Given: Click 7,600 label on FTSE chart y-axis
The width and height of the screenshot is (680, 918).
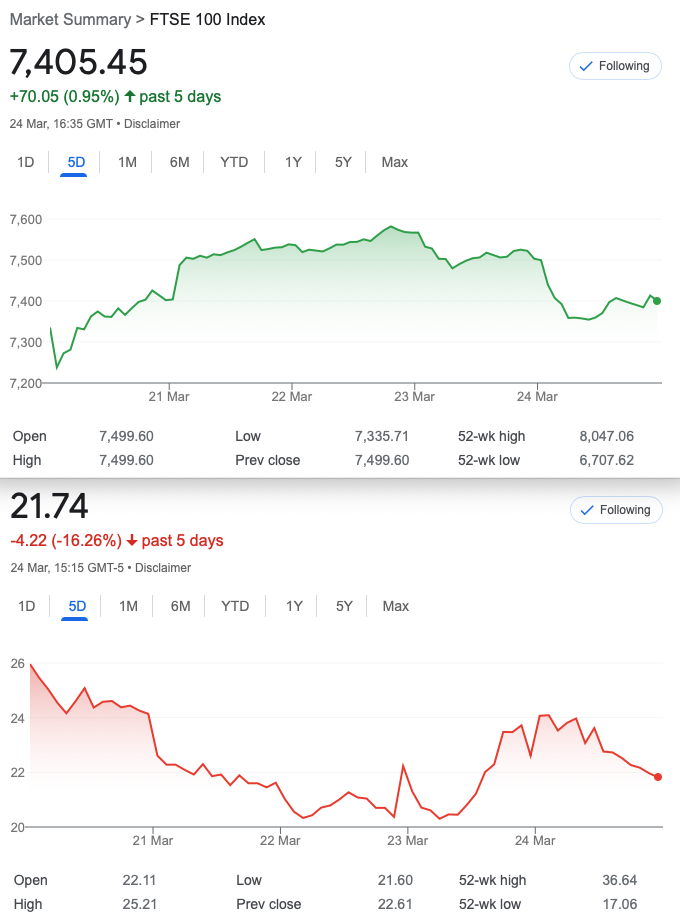Looking at the screenshot, I should point(26,220).
